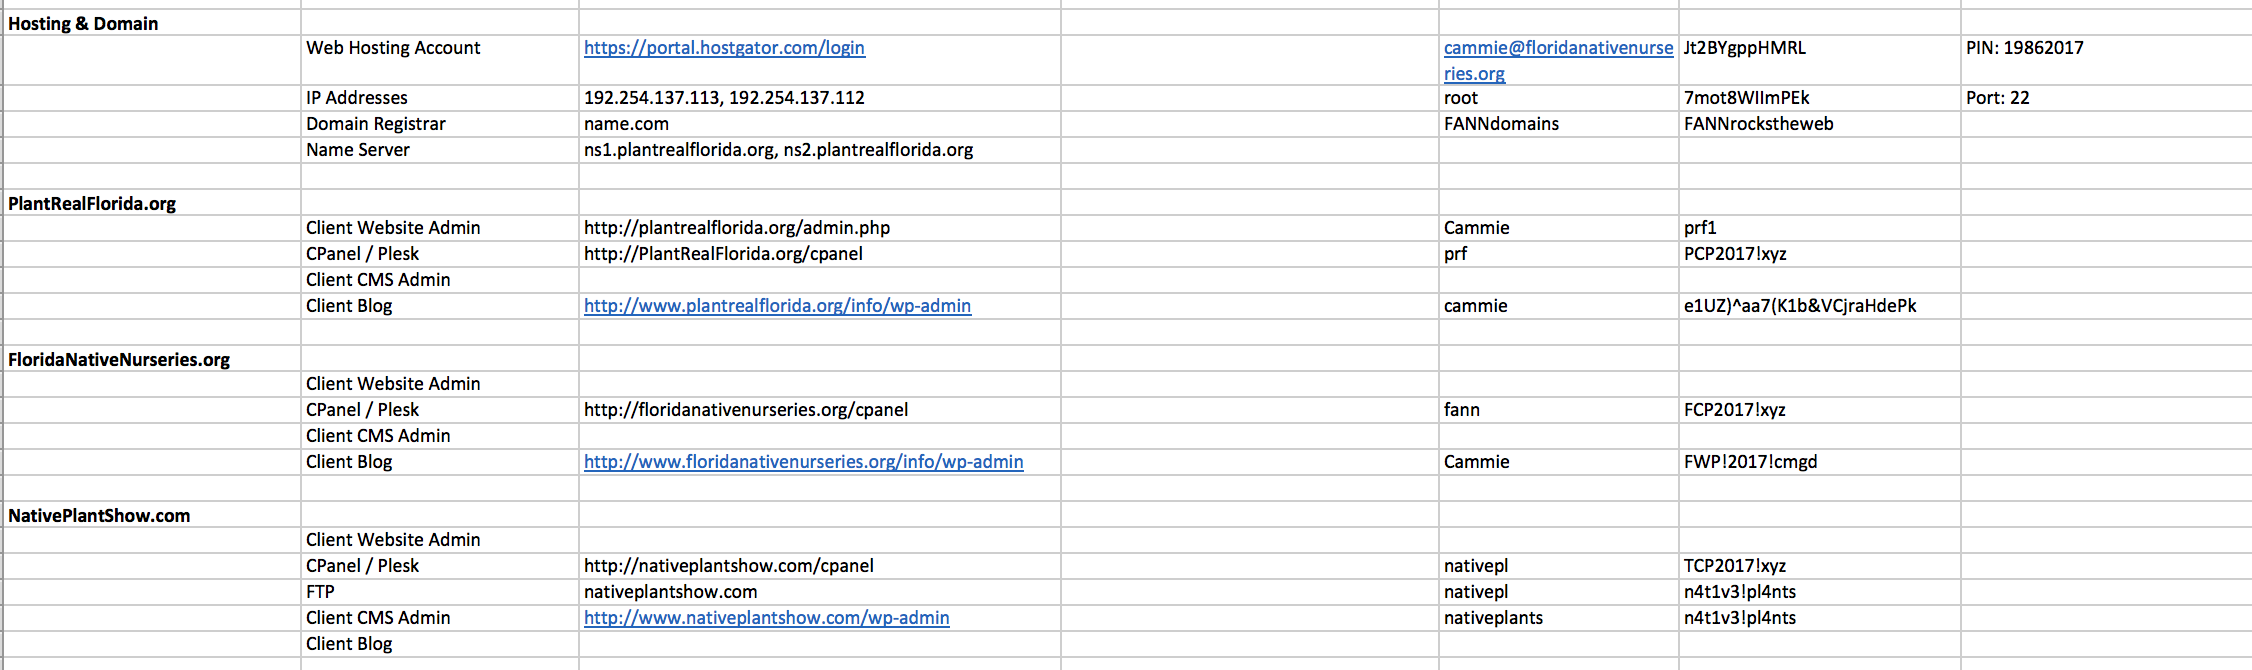Viewport: 2252px width, 670px height.
Task: Select the "name.com" registrar cell
Action: coord(626,124)
